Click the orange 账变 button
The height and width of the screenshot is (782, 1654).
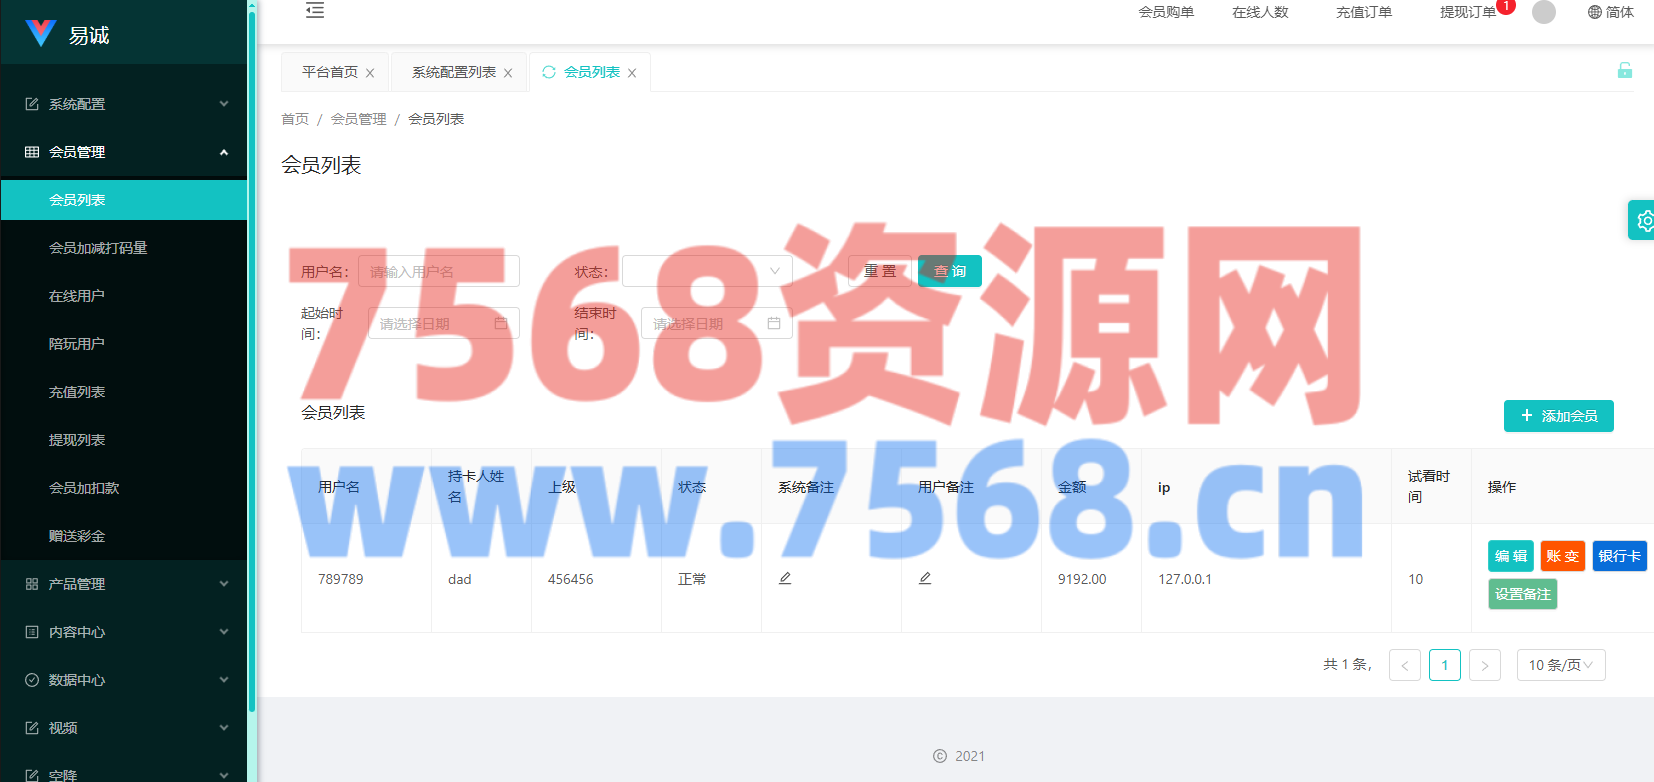tap(1562, 556)
